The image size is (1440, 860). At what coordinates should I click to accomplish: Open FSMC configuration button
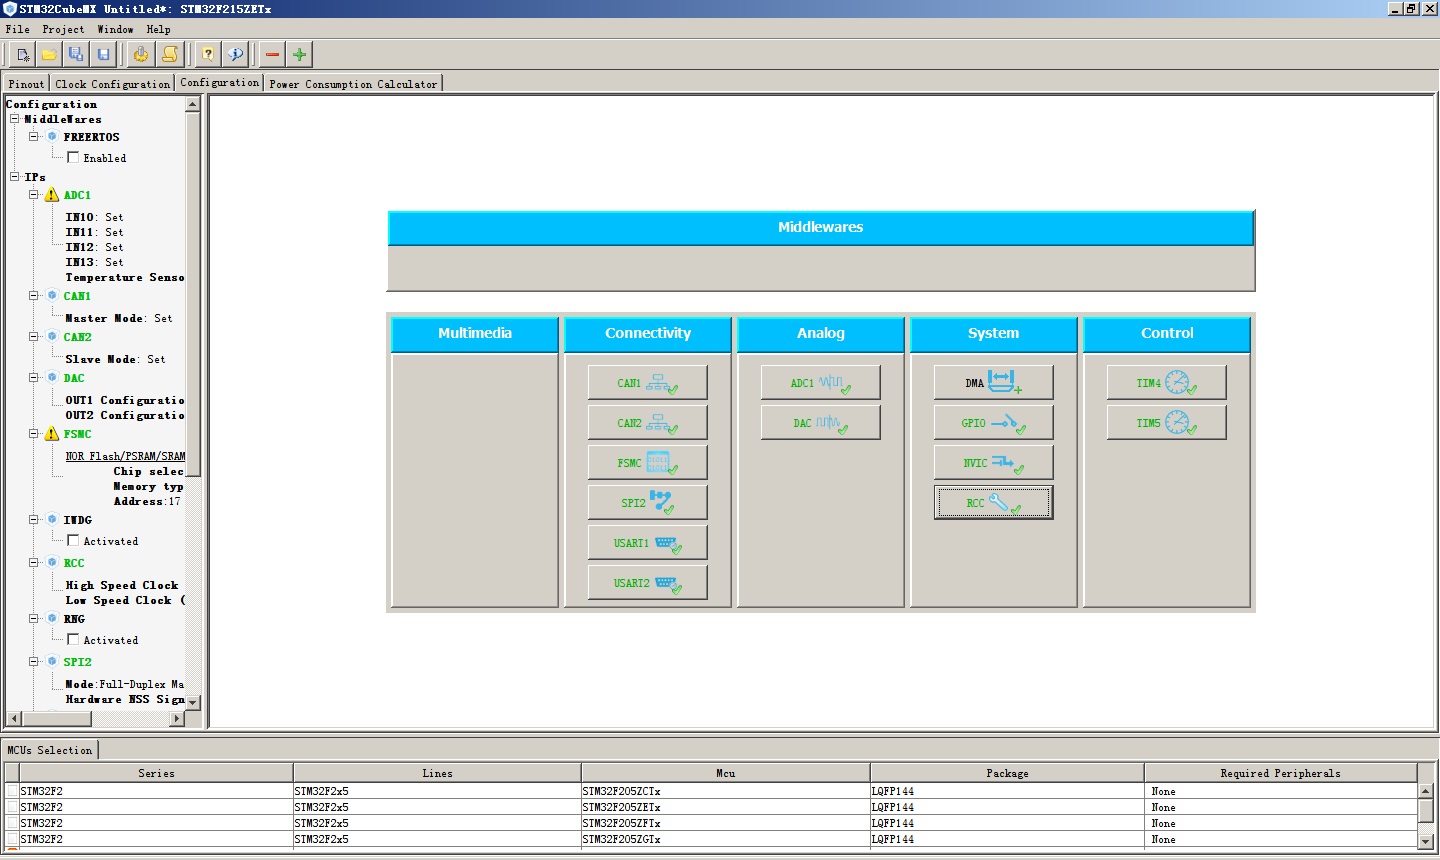pyautogui.click(x=647, y=463)
